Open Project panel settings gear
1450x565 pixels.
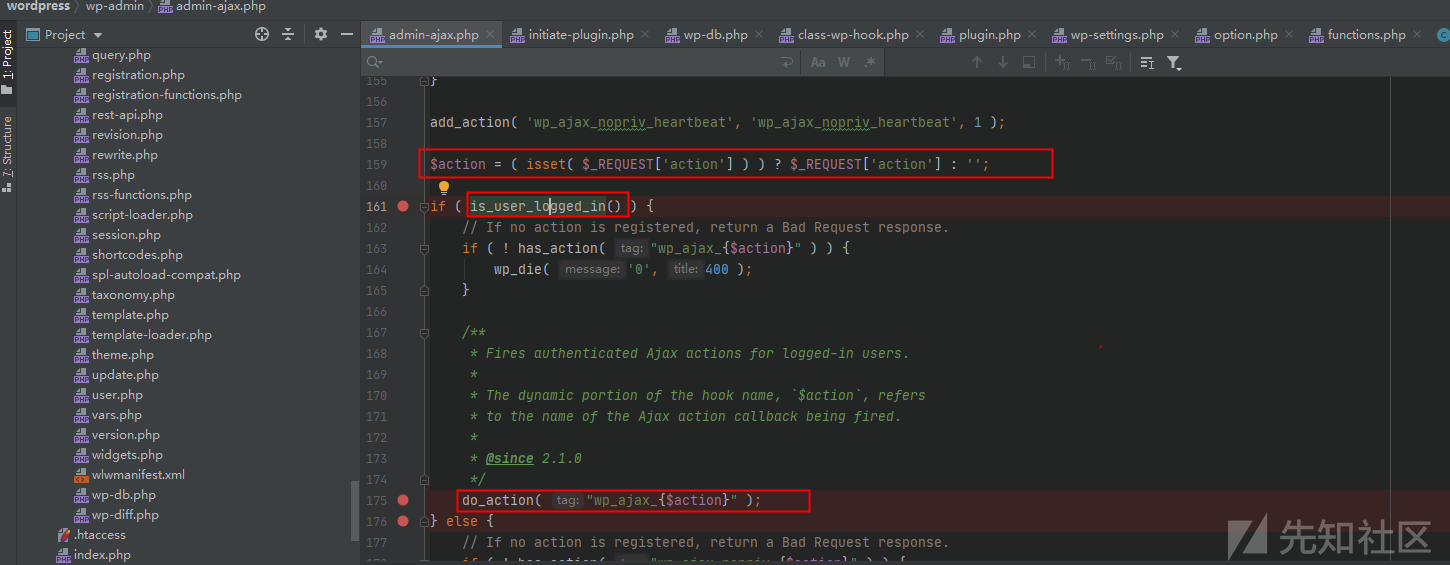click(321, 34)
